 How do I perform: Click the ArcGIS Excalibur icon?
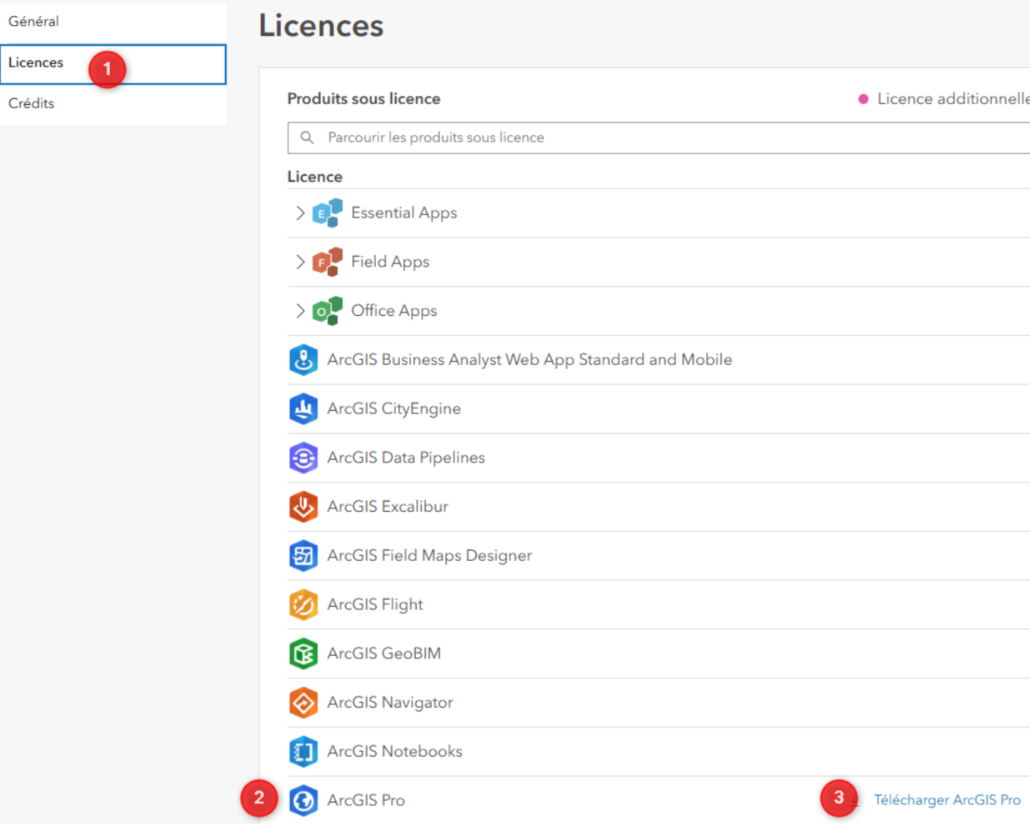[303, 507]
